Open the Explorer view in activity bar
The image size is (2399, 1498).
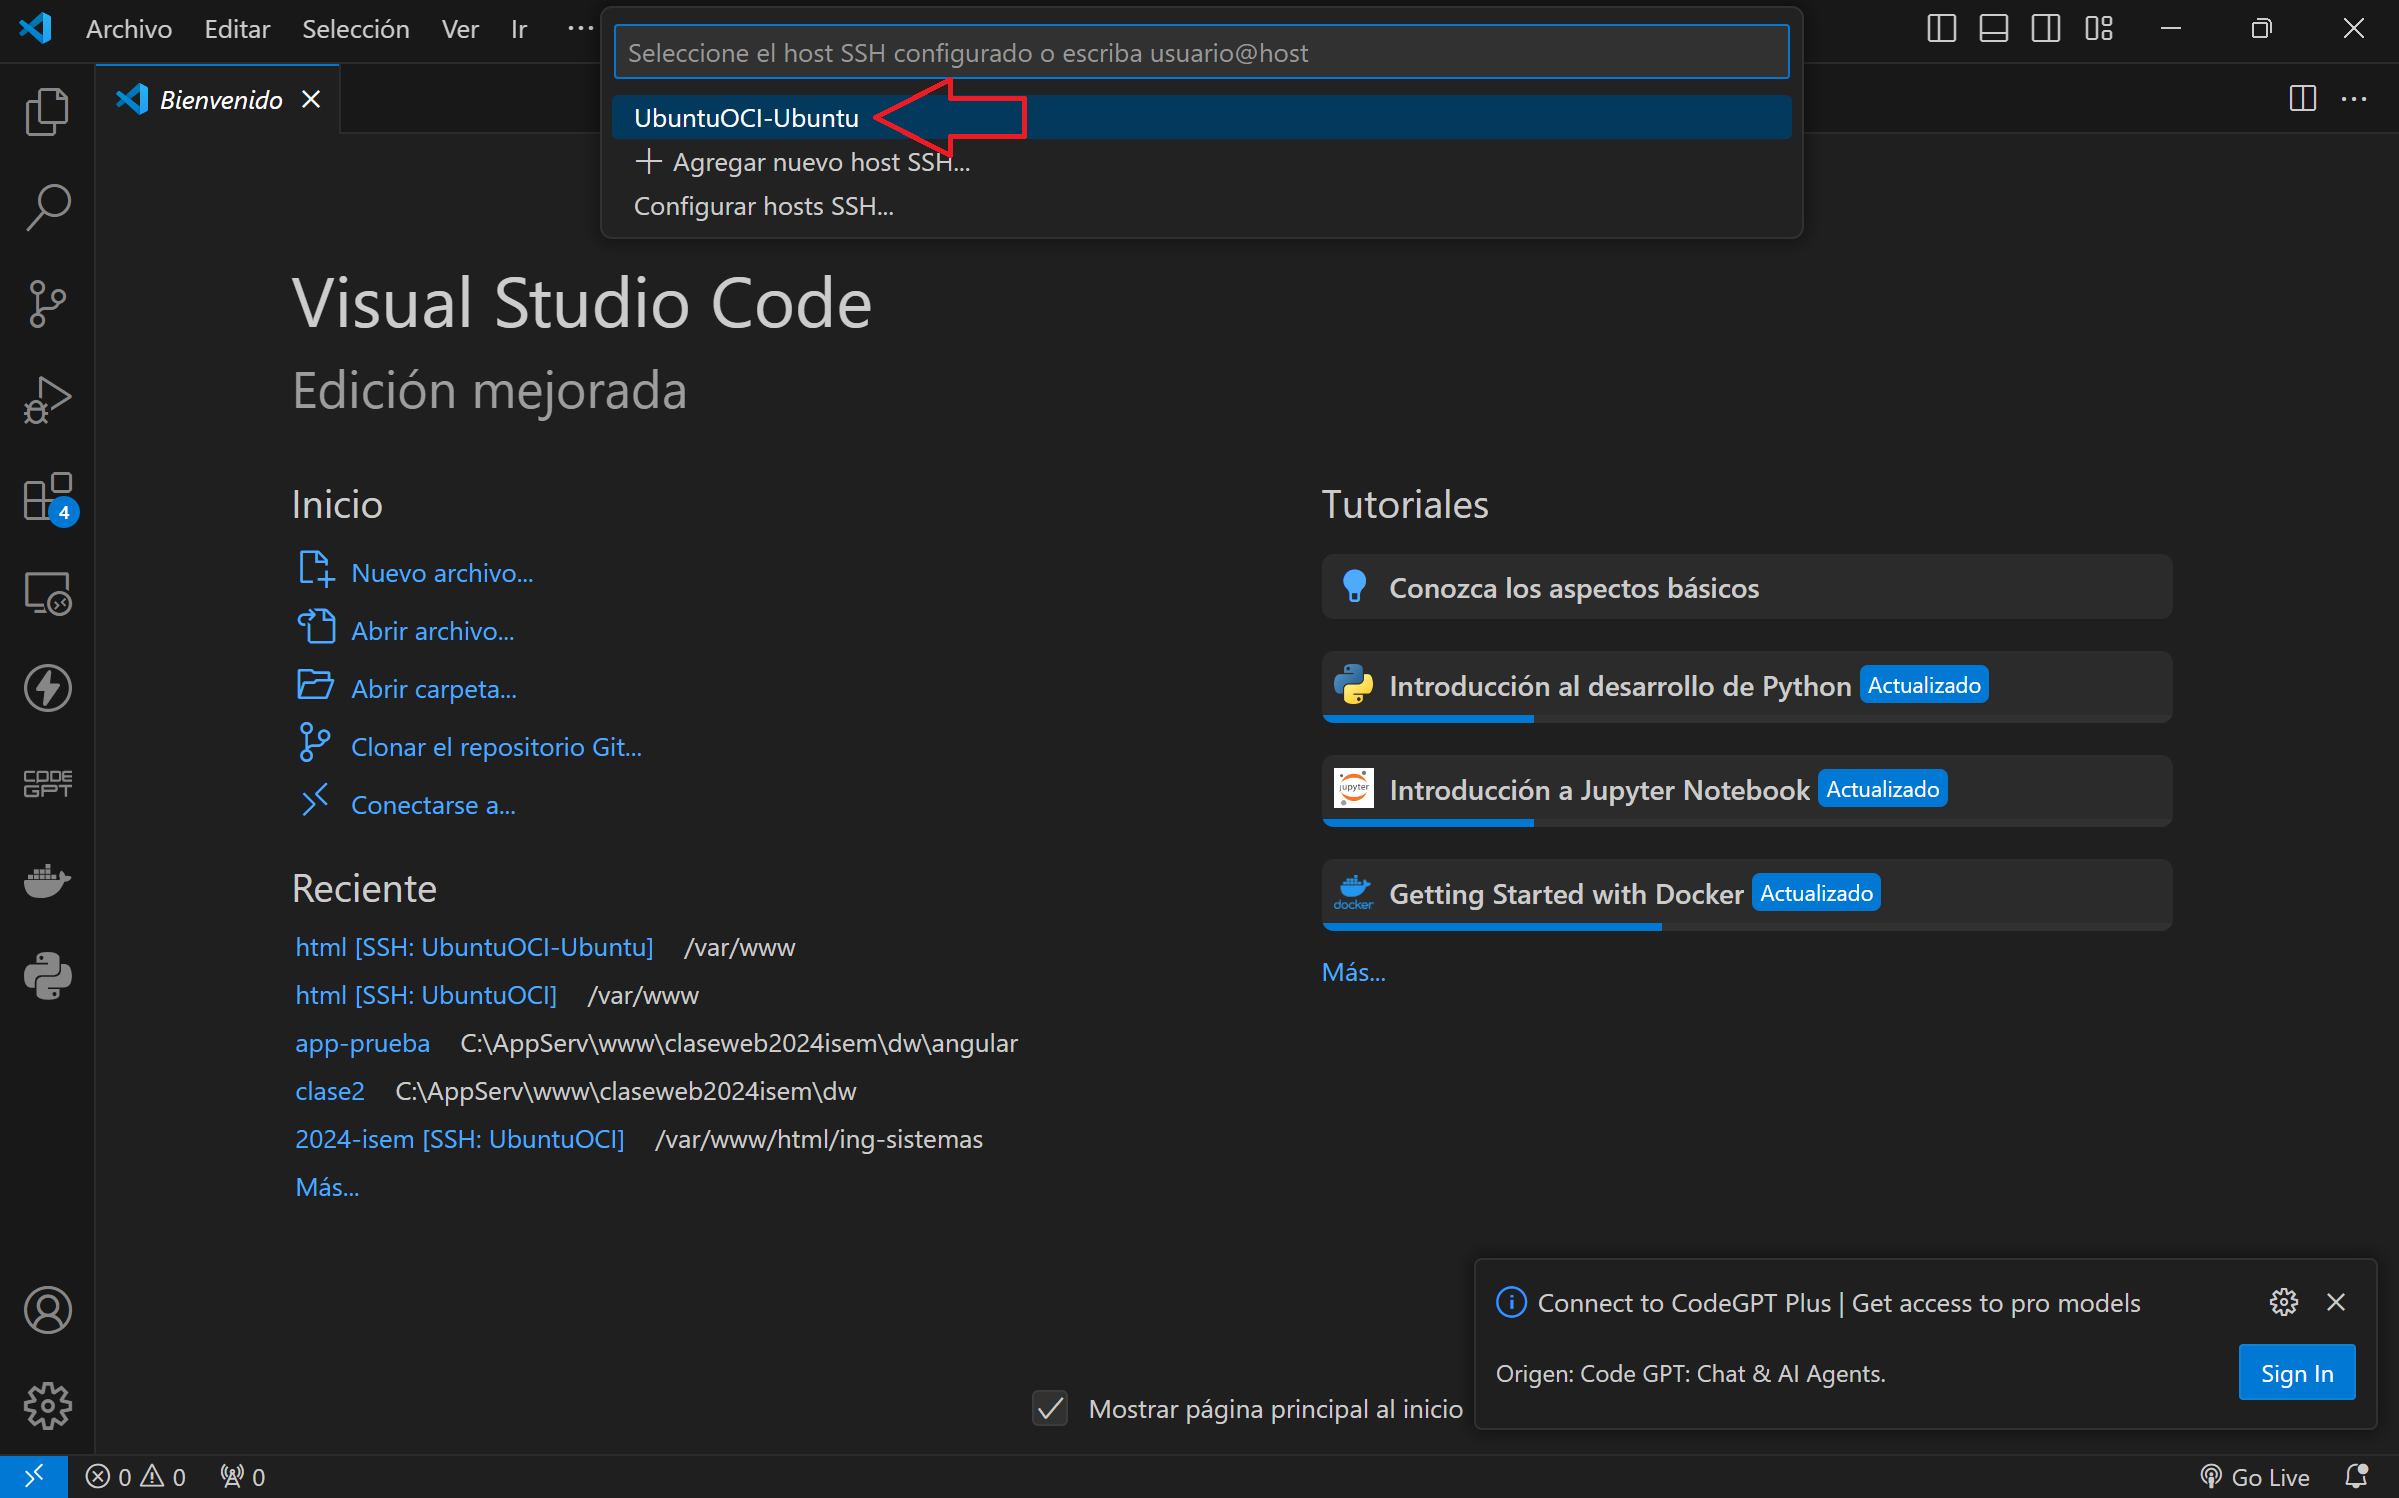(x=47, y=110)
